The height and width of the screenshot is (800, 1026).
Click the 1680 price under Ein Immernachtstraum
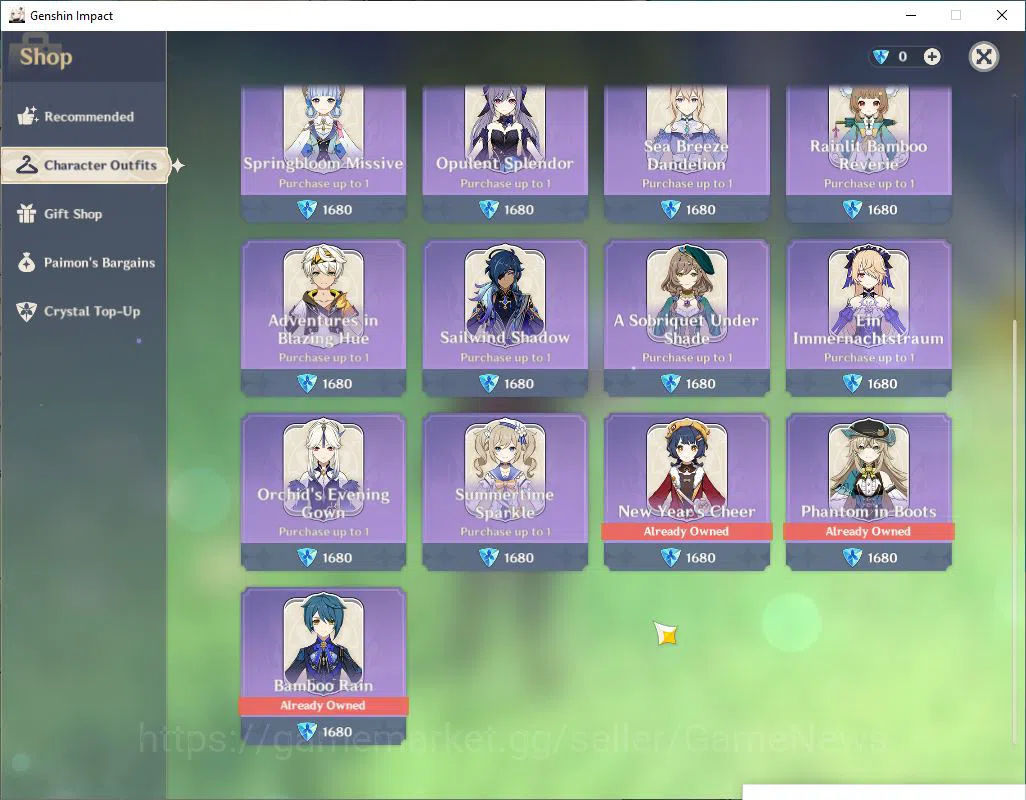tap(882, 384)
